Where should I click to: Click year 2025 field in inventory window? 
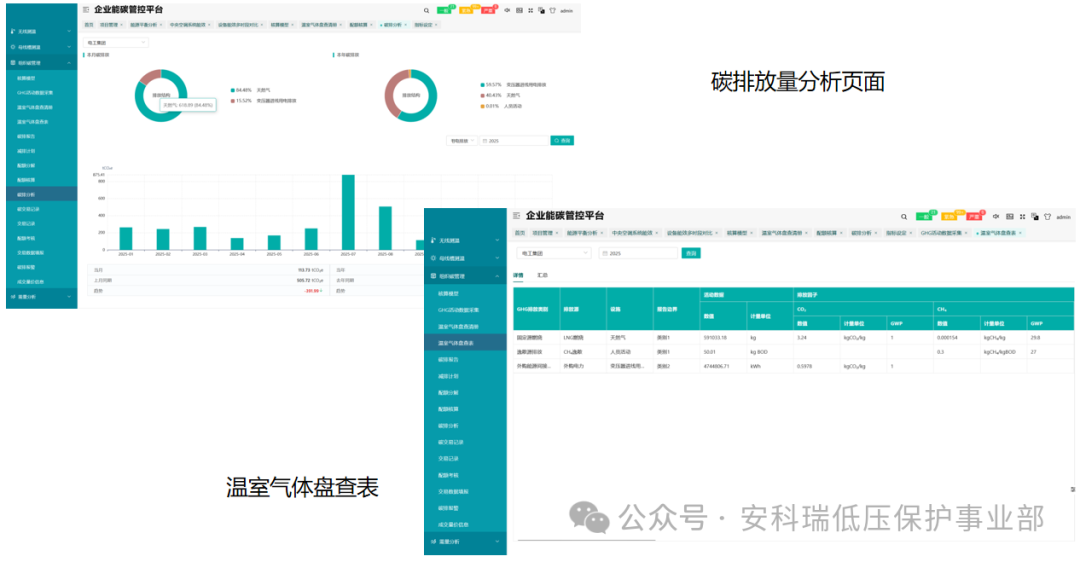pyautogui.click(x=638, y=253)
